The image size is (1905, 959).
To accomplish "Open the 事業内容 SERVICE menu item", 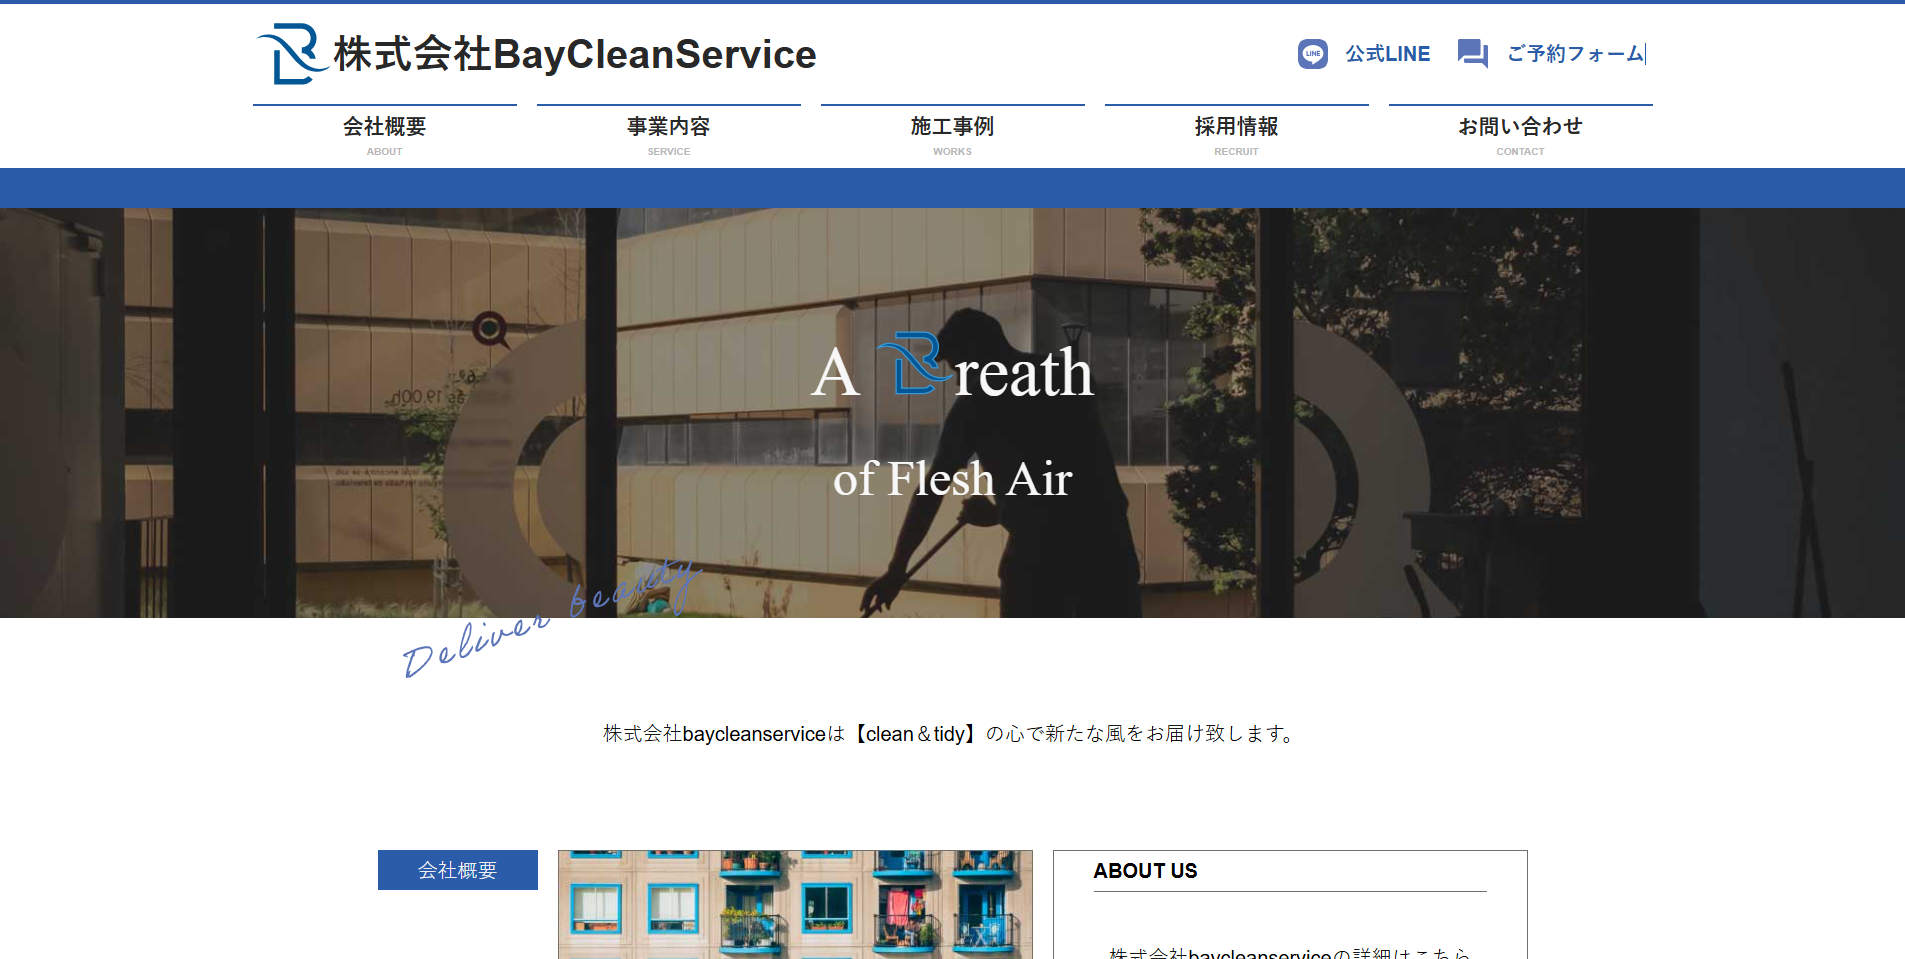I will 669,136.
